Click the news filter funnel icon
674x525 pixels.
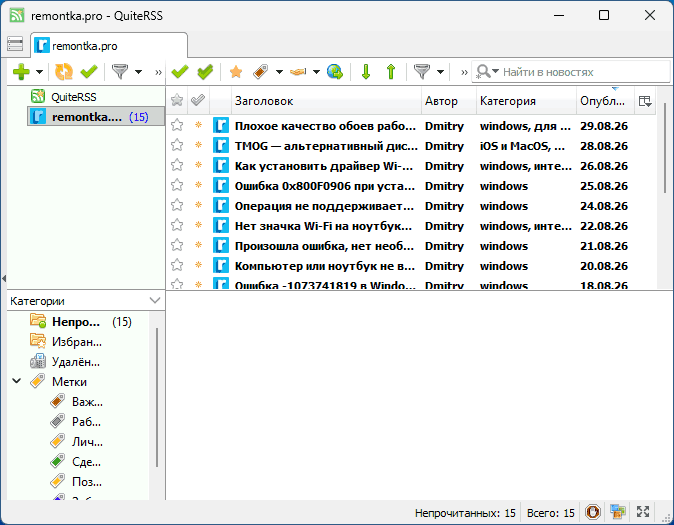point(422,72)
